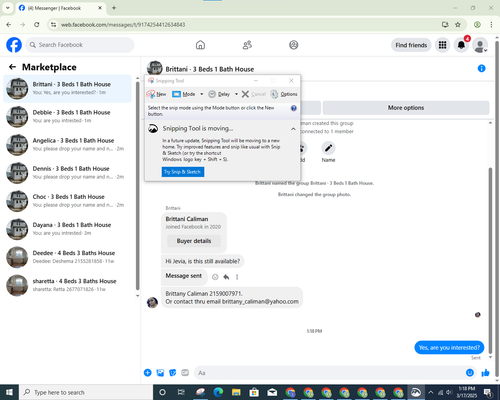
Task: Open the Brittani 3 Beds 1 Bath conversation
Action: tap(67, 89)
